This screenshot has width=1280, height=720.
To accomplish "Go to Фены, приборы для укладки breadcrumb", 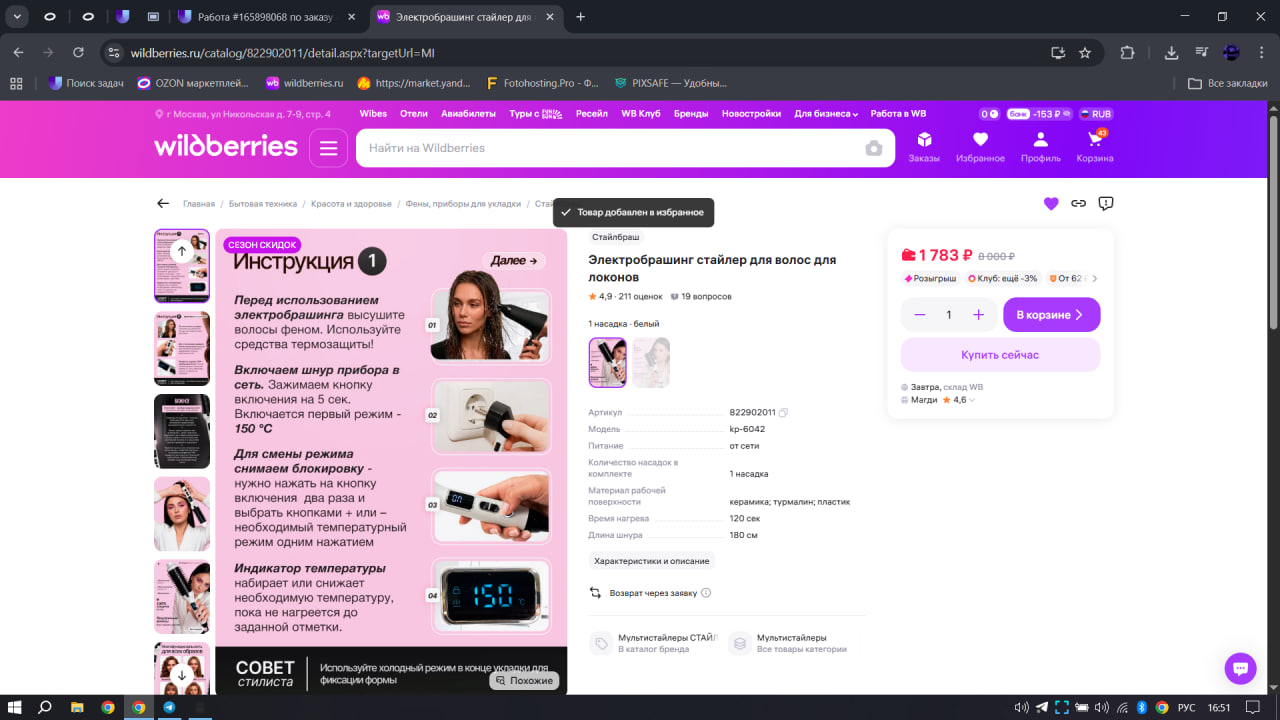I will click(x=463, y=204).
